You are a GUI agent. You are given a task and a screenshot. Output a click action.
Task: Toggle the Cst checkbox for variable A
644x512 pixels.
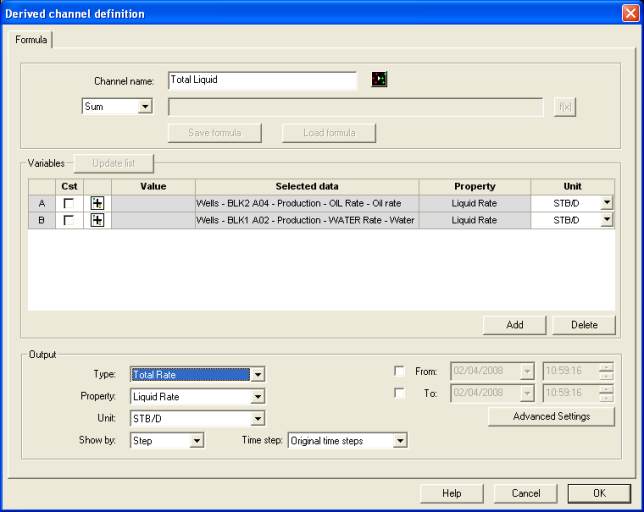click(x=69, y=203)
